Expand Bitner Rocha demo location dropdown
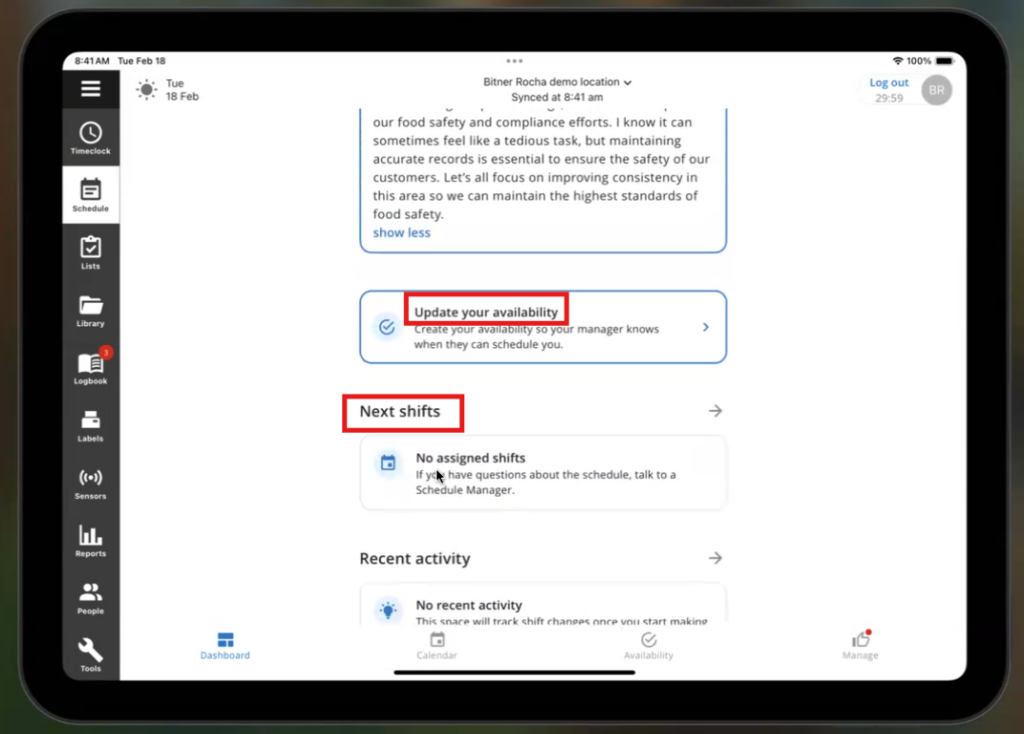 tap(557, 82)
